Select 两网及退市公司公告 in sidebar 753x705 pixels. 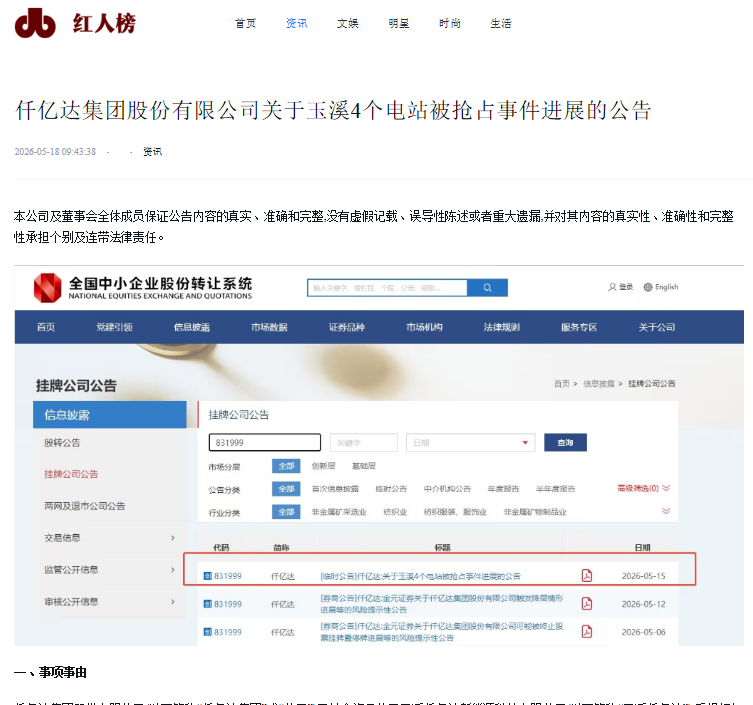tap(85, 506)
